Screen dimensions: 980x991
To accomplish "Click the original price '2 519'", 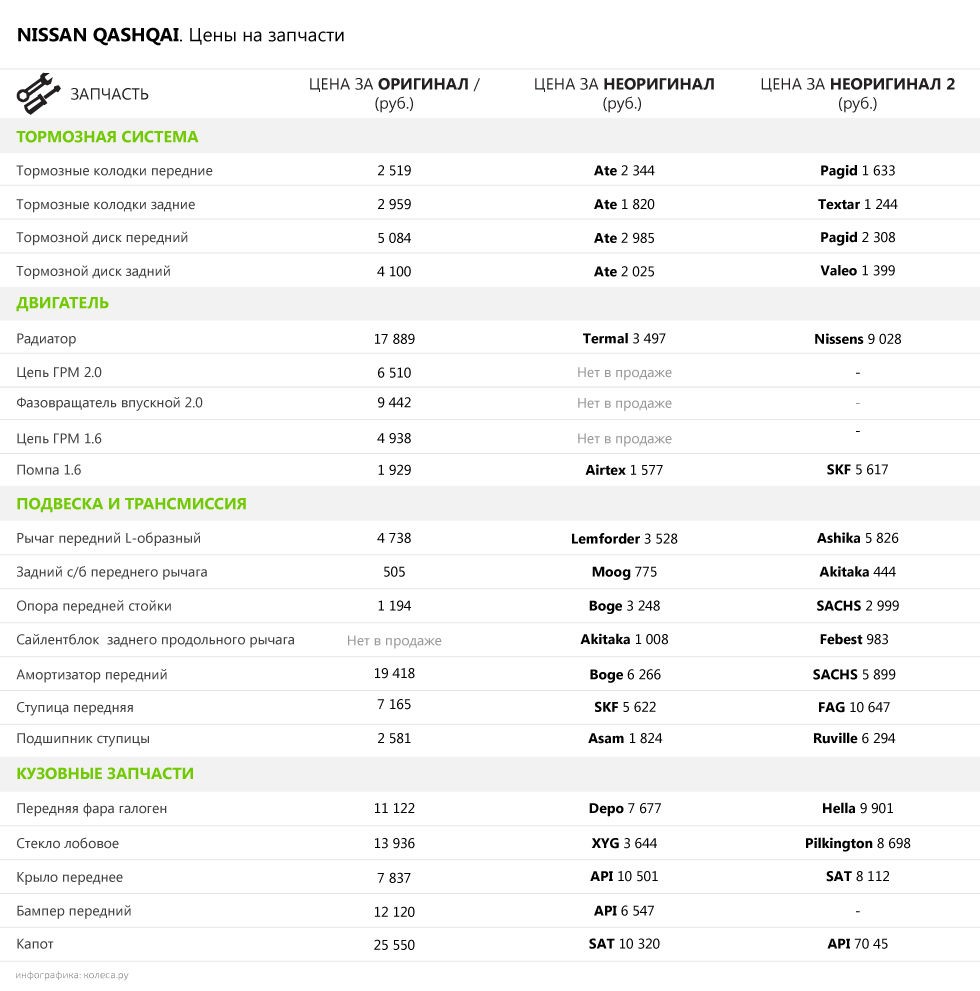I will pyautogui.click(x=394, y=171).
